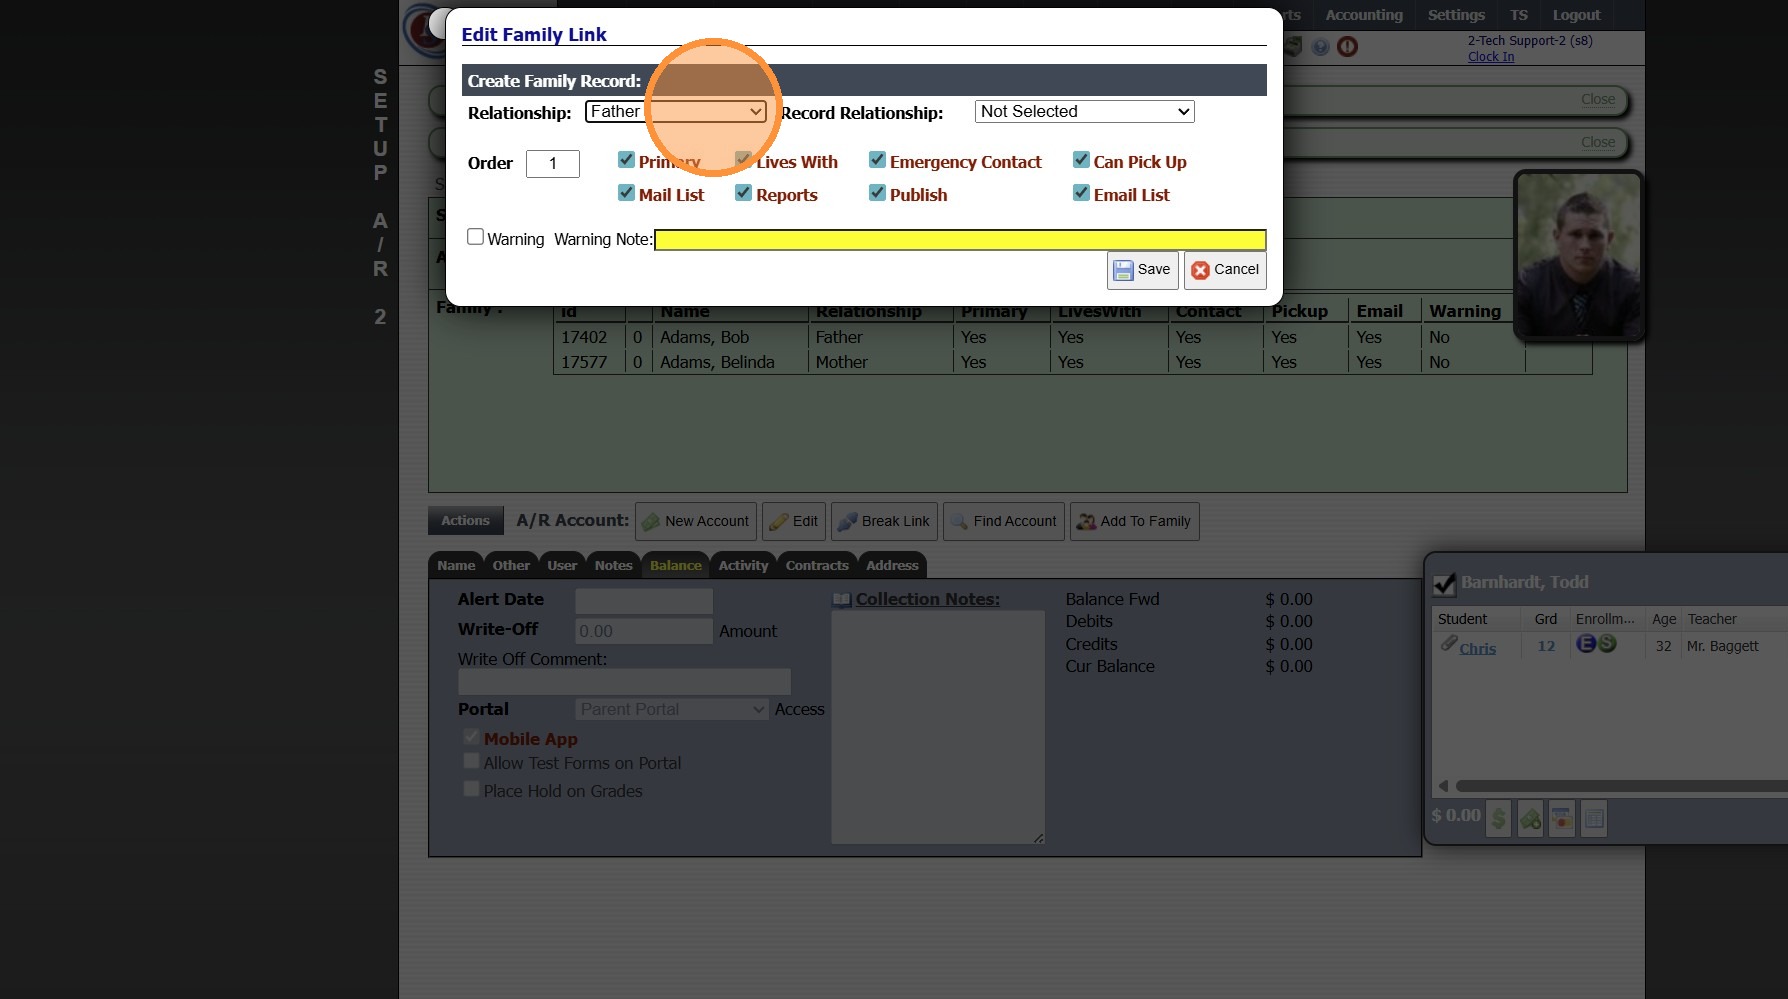Open the Accounting menu
This screenshot has height=999, width=1788.
[1364, 15]
